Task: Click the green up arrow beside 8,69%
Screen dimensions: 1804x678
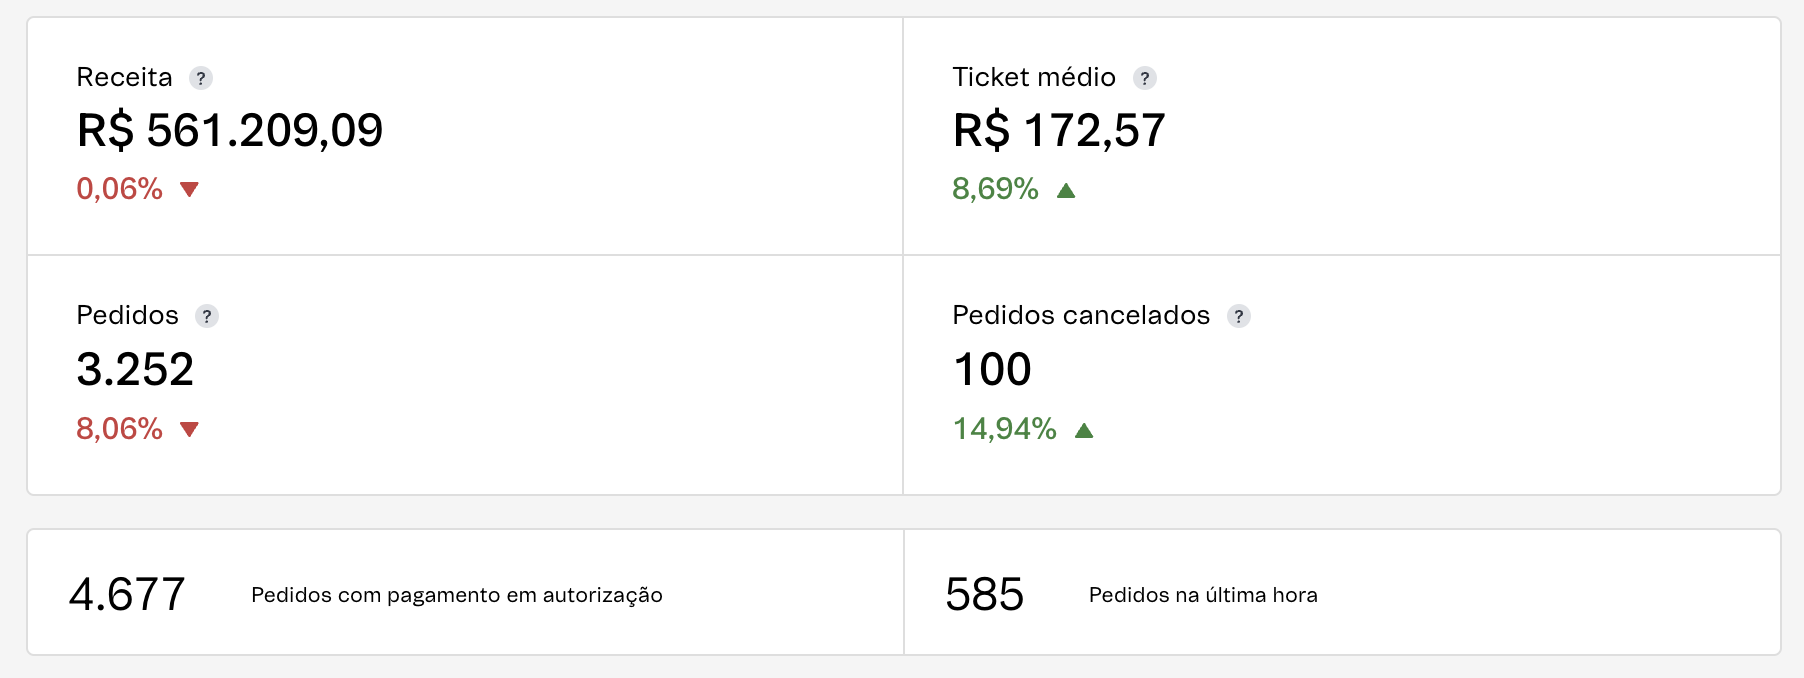Action: 1066,190
